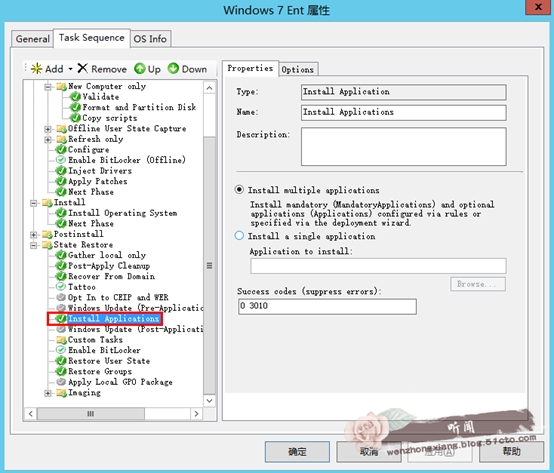Image resolution: width=554 pixels, height=473 pixels.
Task: Collapse the New Computer only group
Action: tap(48, 87)
